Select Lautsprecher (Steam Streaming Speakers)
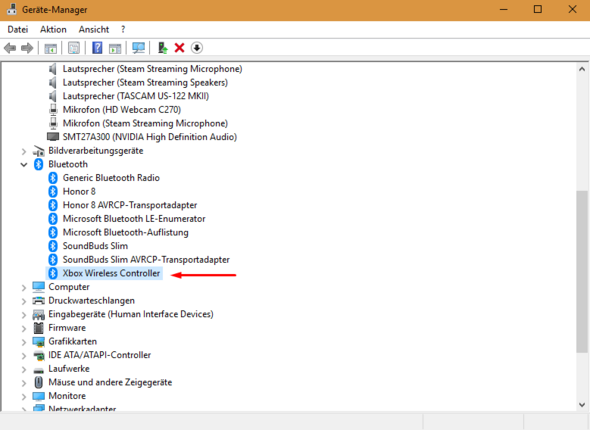The width and height of the screenshot is (590, 430). point(145,82)
